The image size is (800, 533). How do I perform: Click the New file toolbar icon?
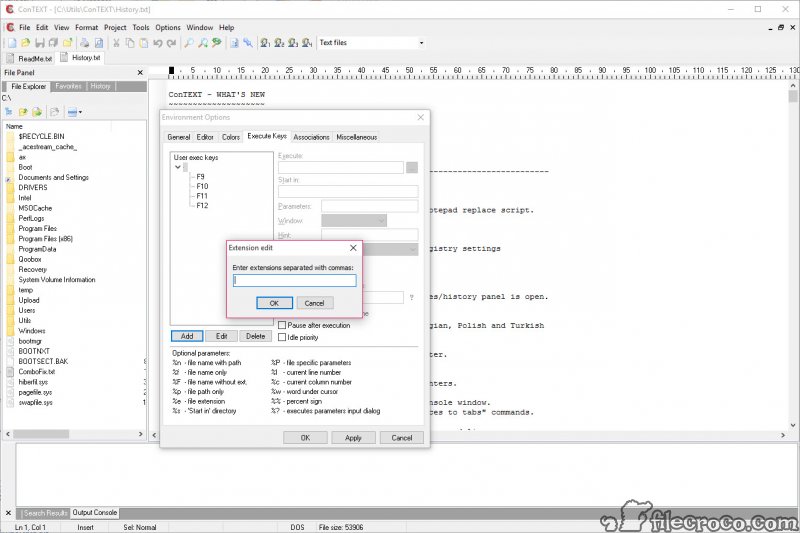[12, 43]
